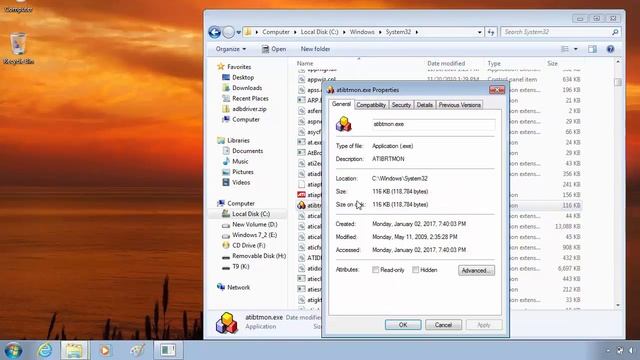Select Local Disk (C:) drive

pyautogui.click(x=251, y=214)
